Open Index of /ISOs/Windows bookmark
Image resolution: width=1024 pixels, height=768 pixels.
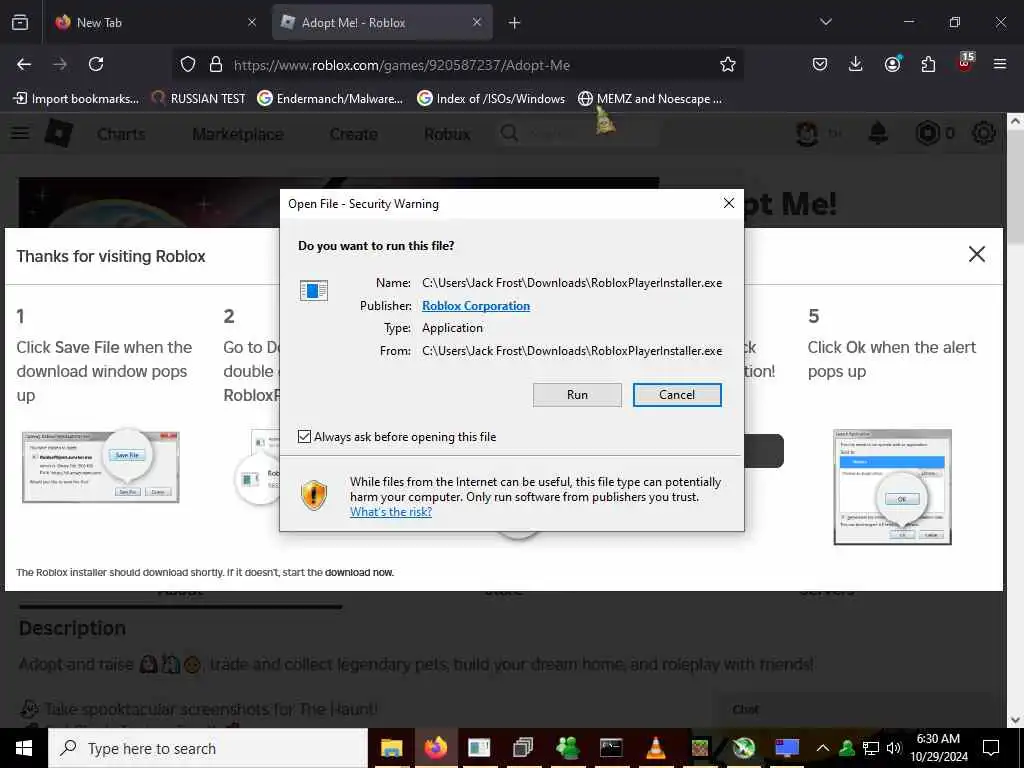[491, 99]
